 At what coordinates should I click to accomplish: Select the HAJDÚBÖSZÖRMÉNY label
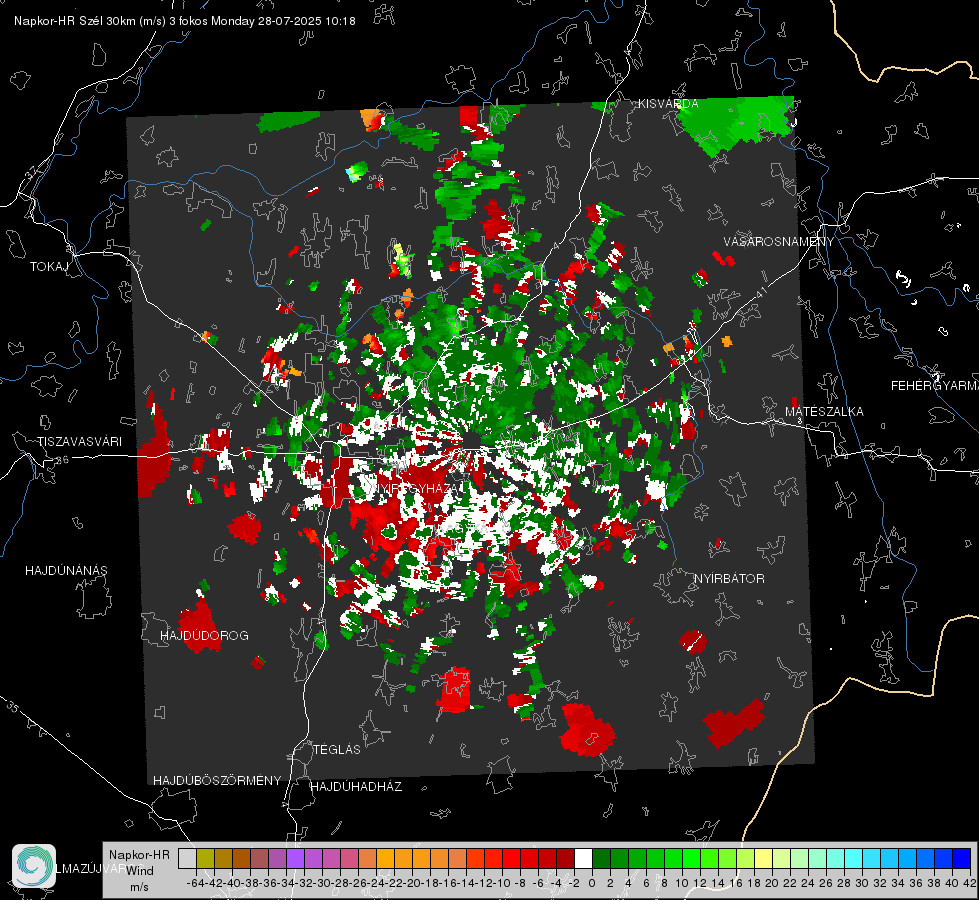click(217, 780)
